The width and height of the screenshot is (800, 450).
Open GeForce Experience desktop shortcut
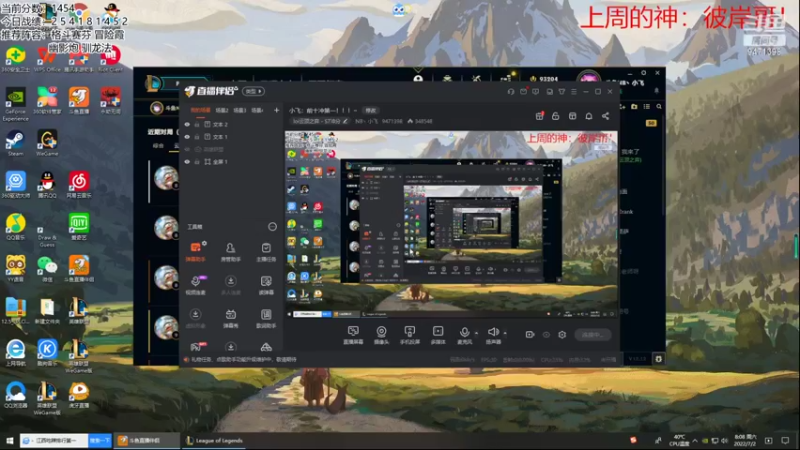click(15, 104)
